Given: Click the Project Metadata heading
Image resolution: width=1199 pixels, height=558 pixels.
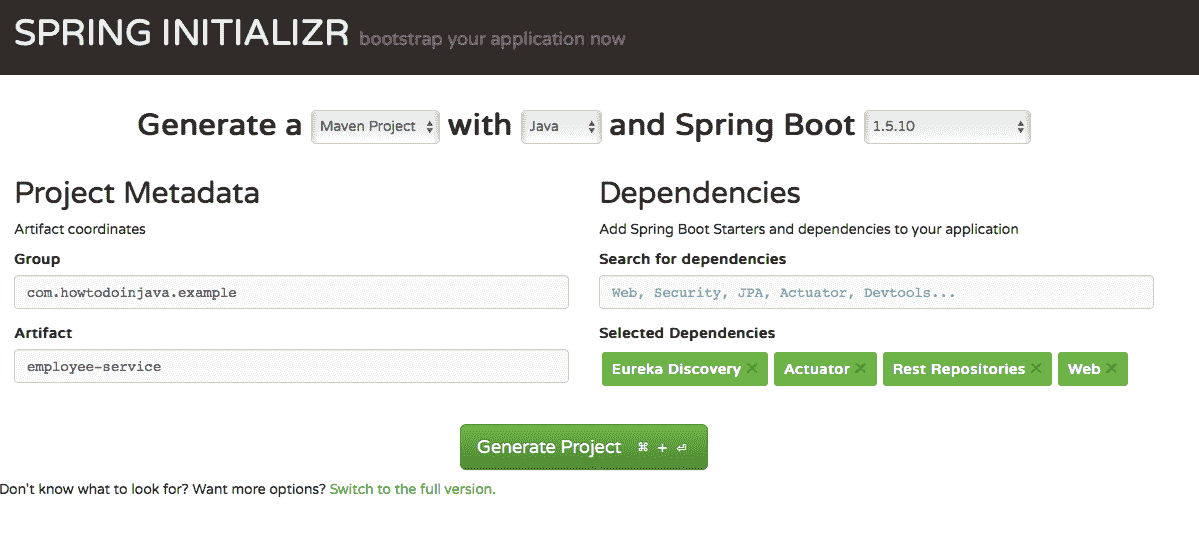Looking at the screenshot, I should (137, 193).
